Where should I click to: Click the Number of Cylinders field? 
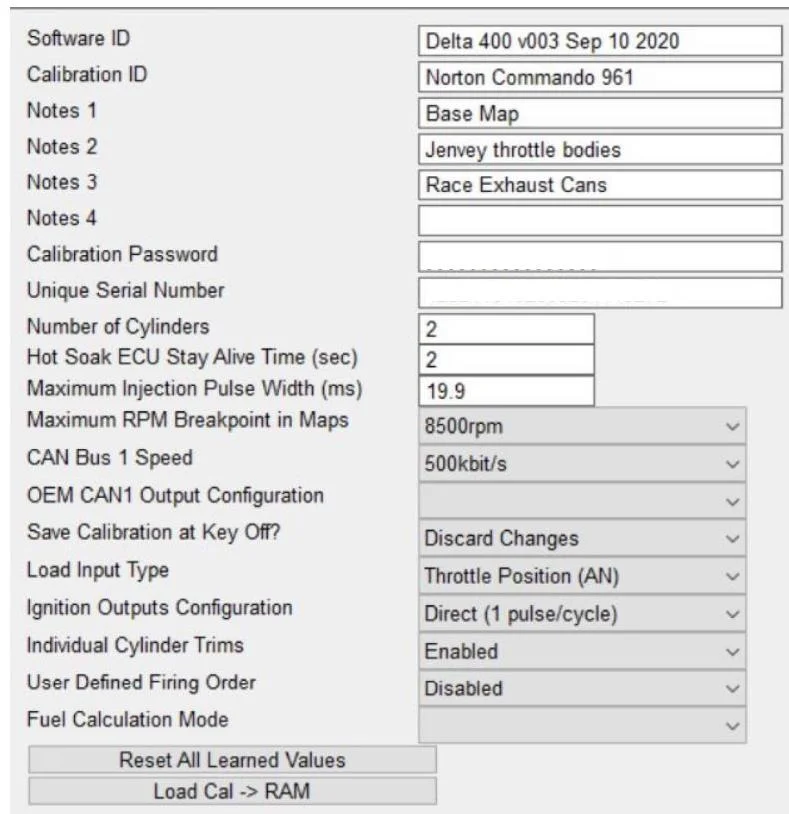click(x=506, y=329)
